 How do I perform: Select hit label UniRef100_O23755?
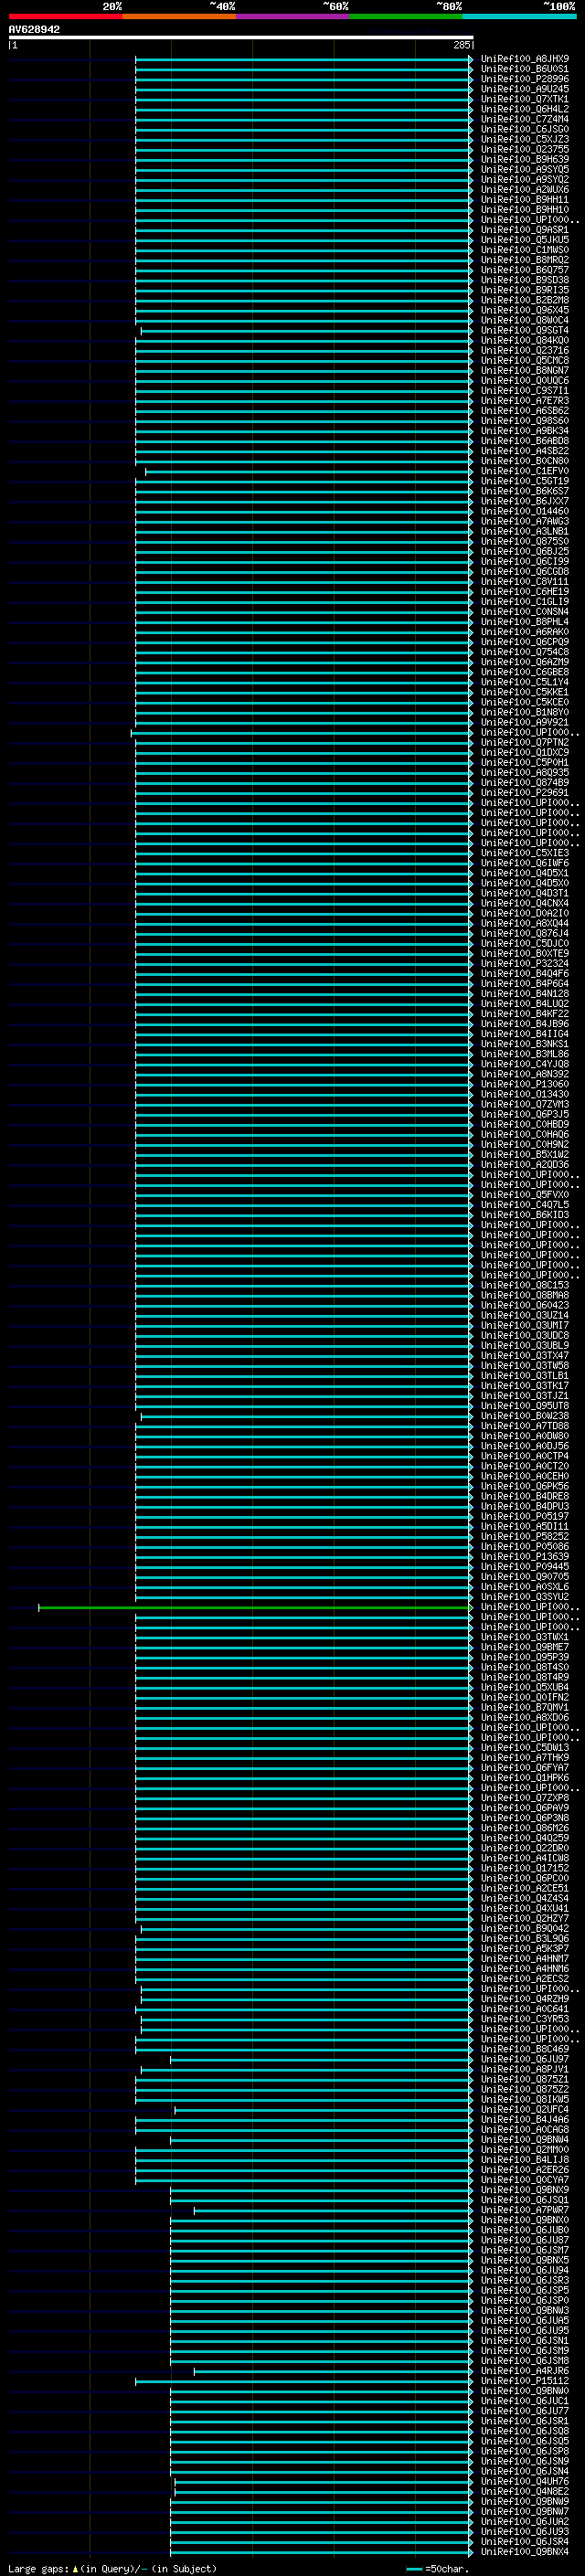(x=525, y=149)
